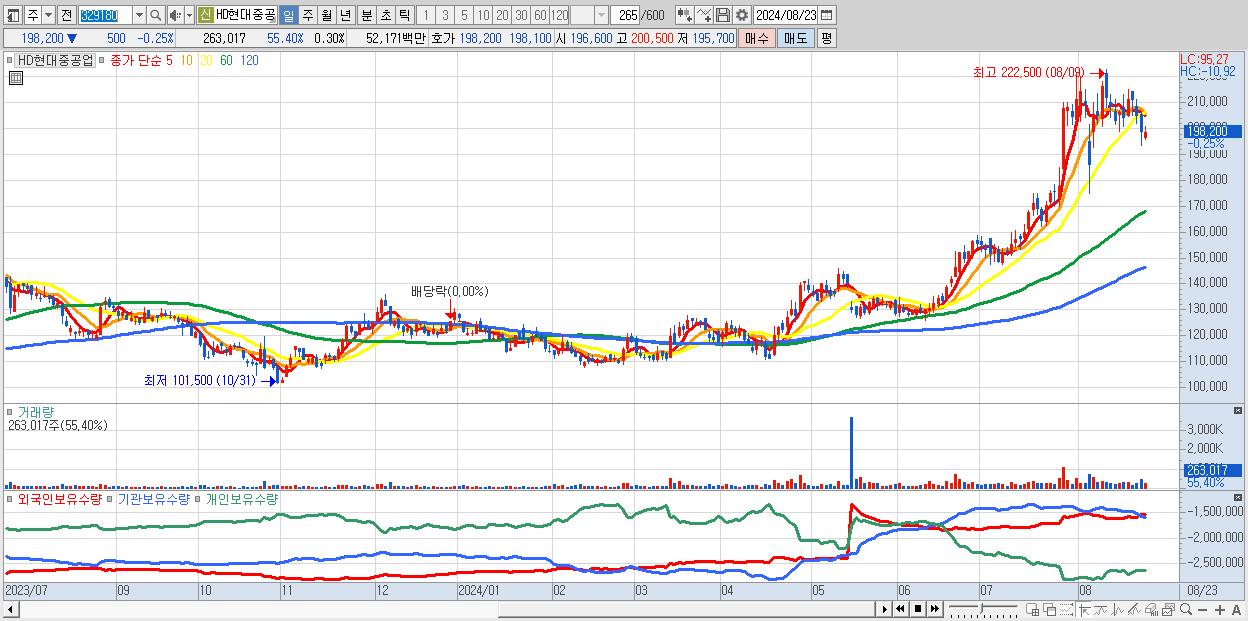Choose the 10 interval button
Image resolution: width=1248 pixels, height=621 pixels.
[x=483, y=15]
